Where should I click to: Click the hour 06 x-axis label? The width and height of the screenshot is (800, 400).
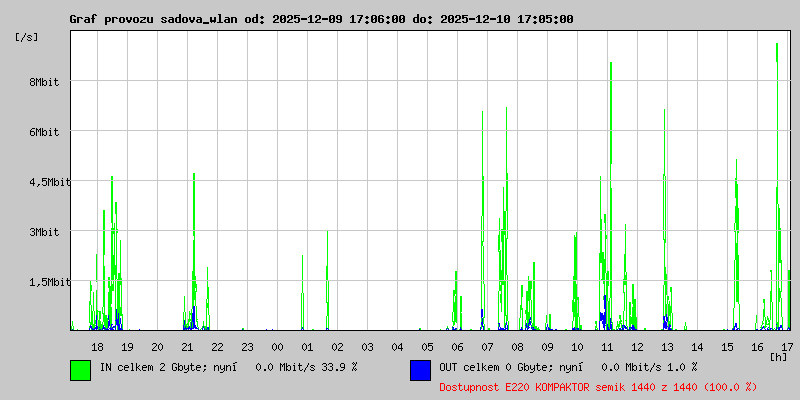(x=457, y=347)
